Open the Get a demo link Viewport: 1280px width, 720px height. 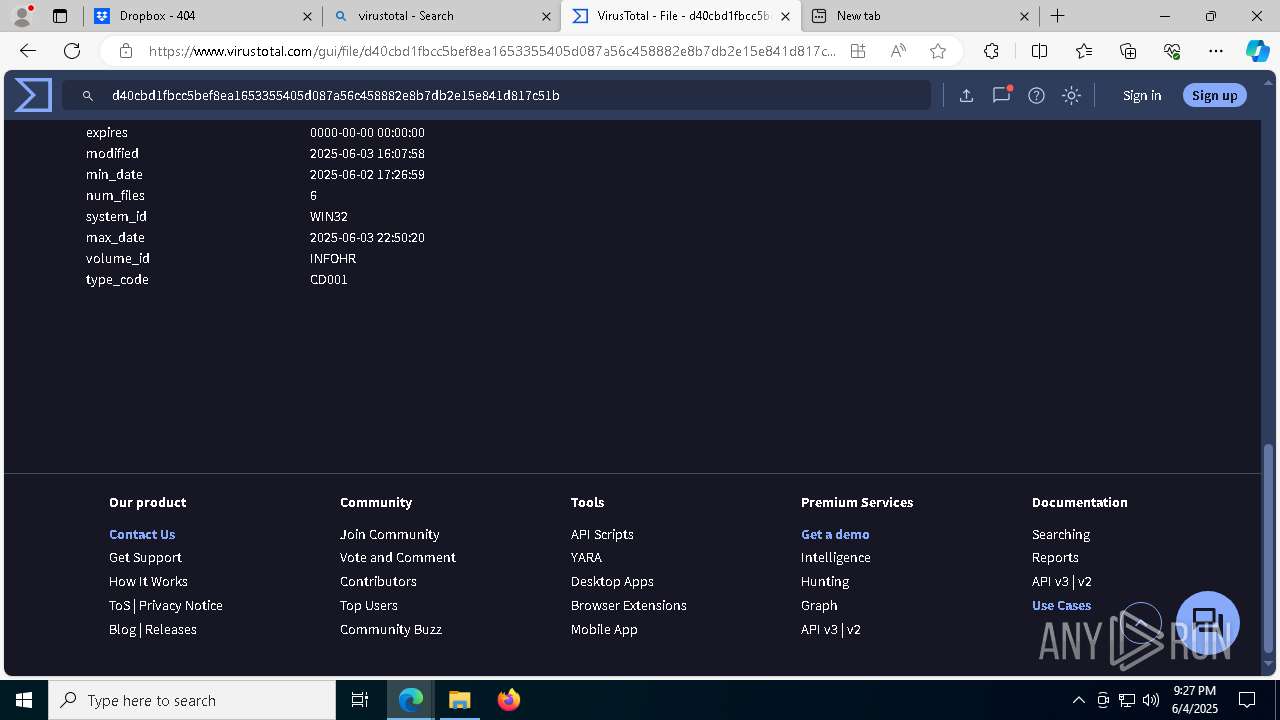coord(835,534)
